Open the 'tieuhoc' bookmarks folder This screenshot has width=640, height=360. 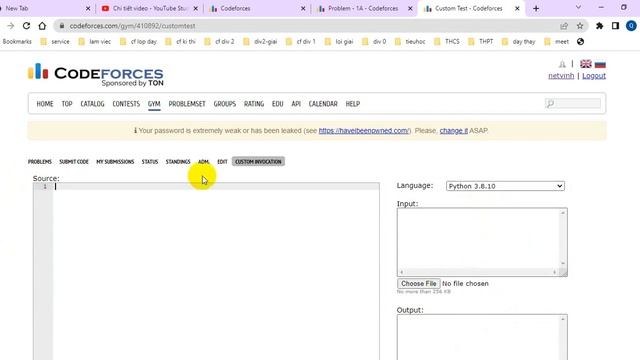pos(410,42)
